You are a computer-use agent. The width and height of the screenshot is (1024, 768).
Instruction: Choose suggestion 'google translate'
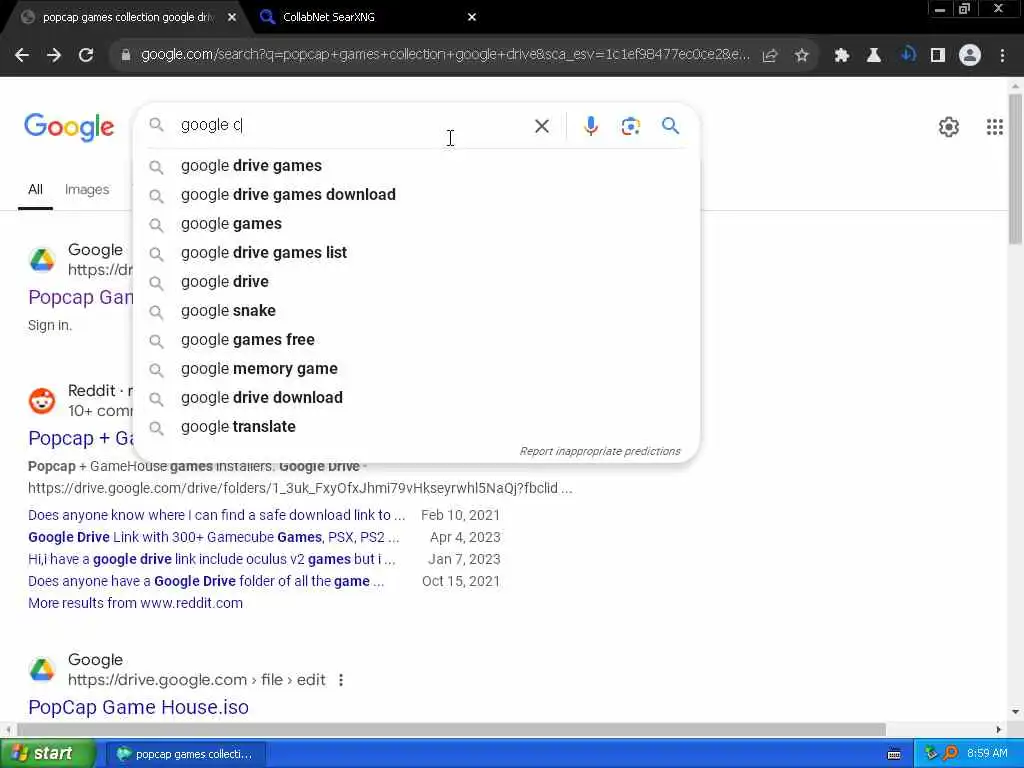coord(416,426)
